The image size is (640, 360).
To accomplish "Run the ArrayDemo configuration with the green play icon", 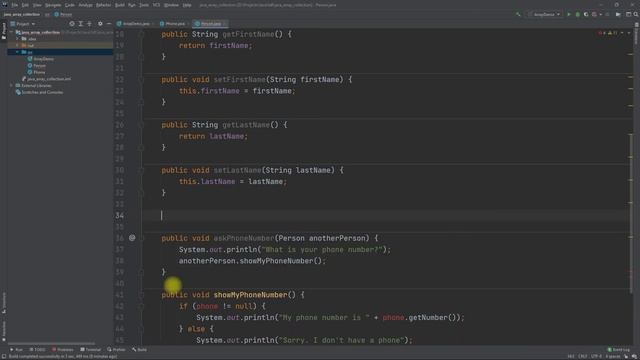I will (x=569, y=14).
